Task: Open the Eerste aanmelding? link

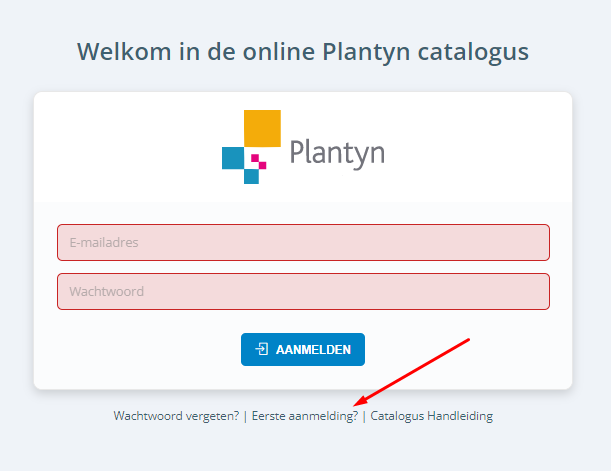Action: click(x=305, y=416)
